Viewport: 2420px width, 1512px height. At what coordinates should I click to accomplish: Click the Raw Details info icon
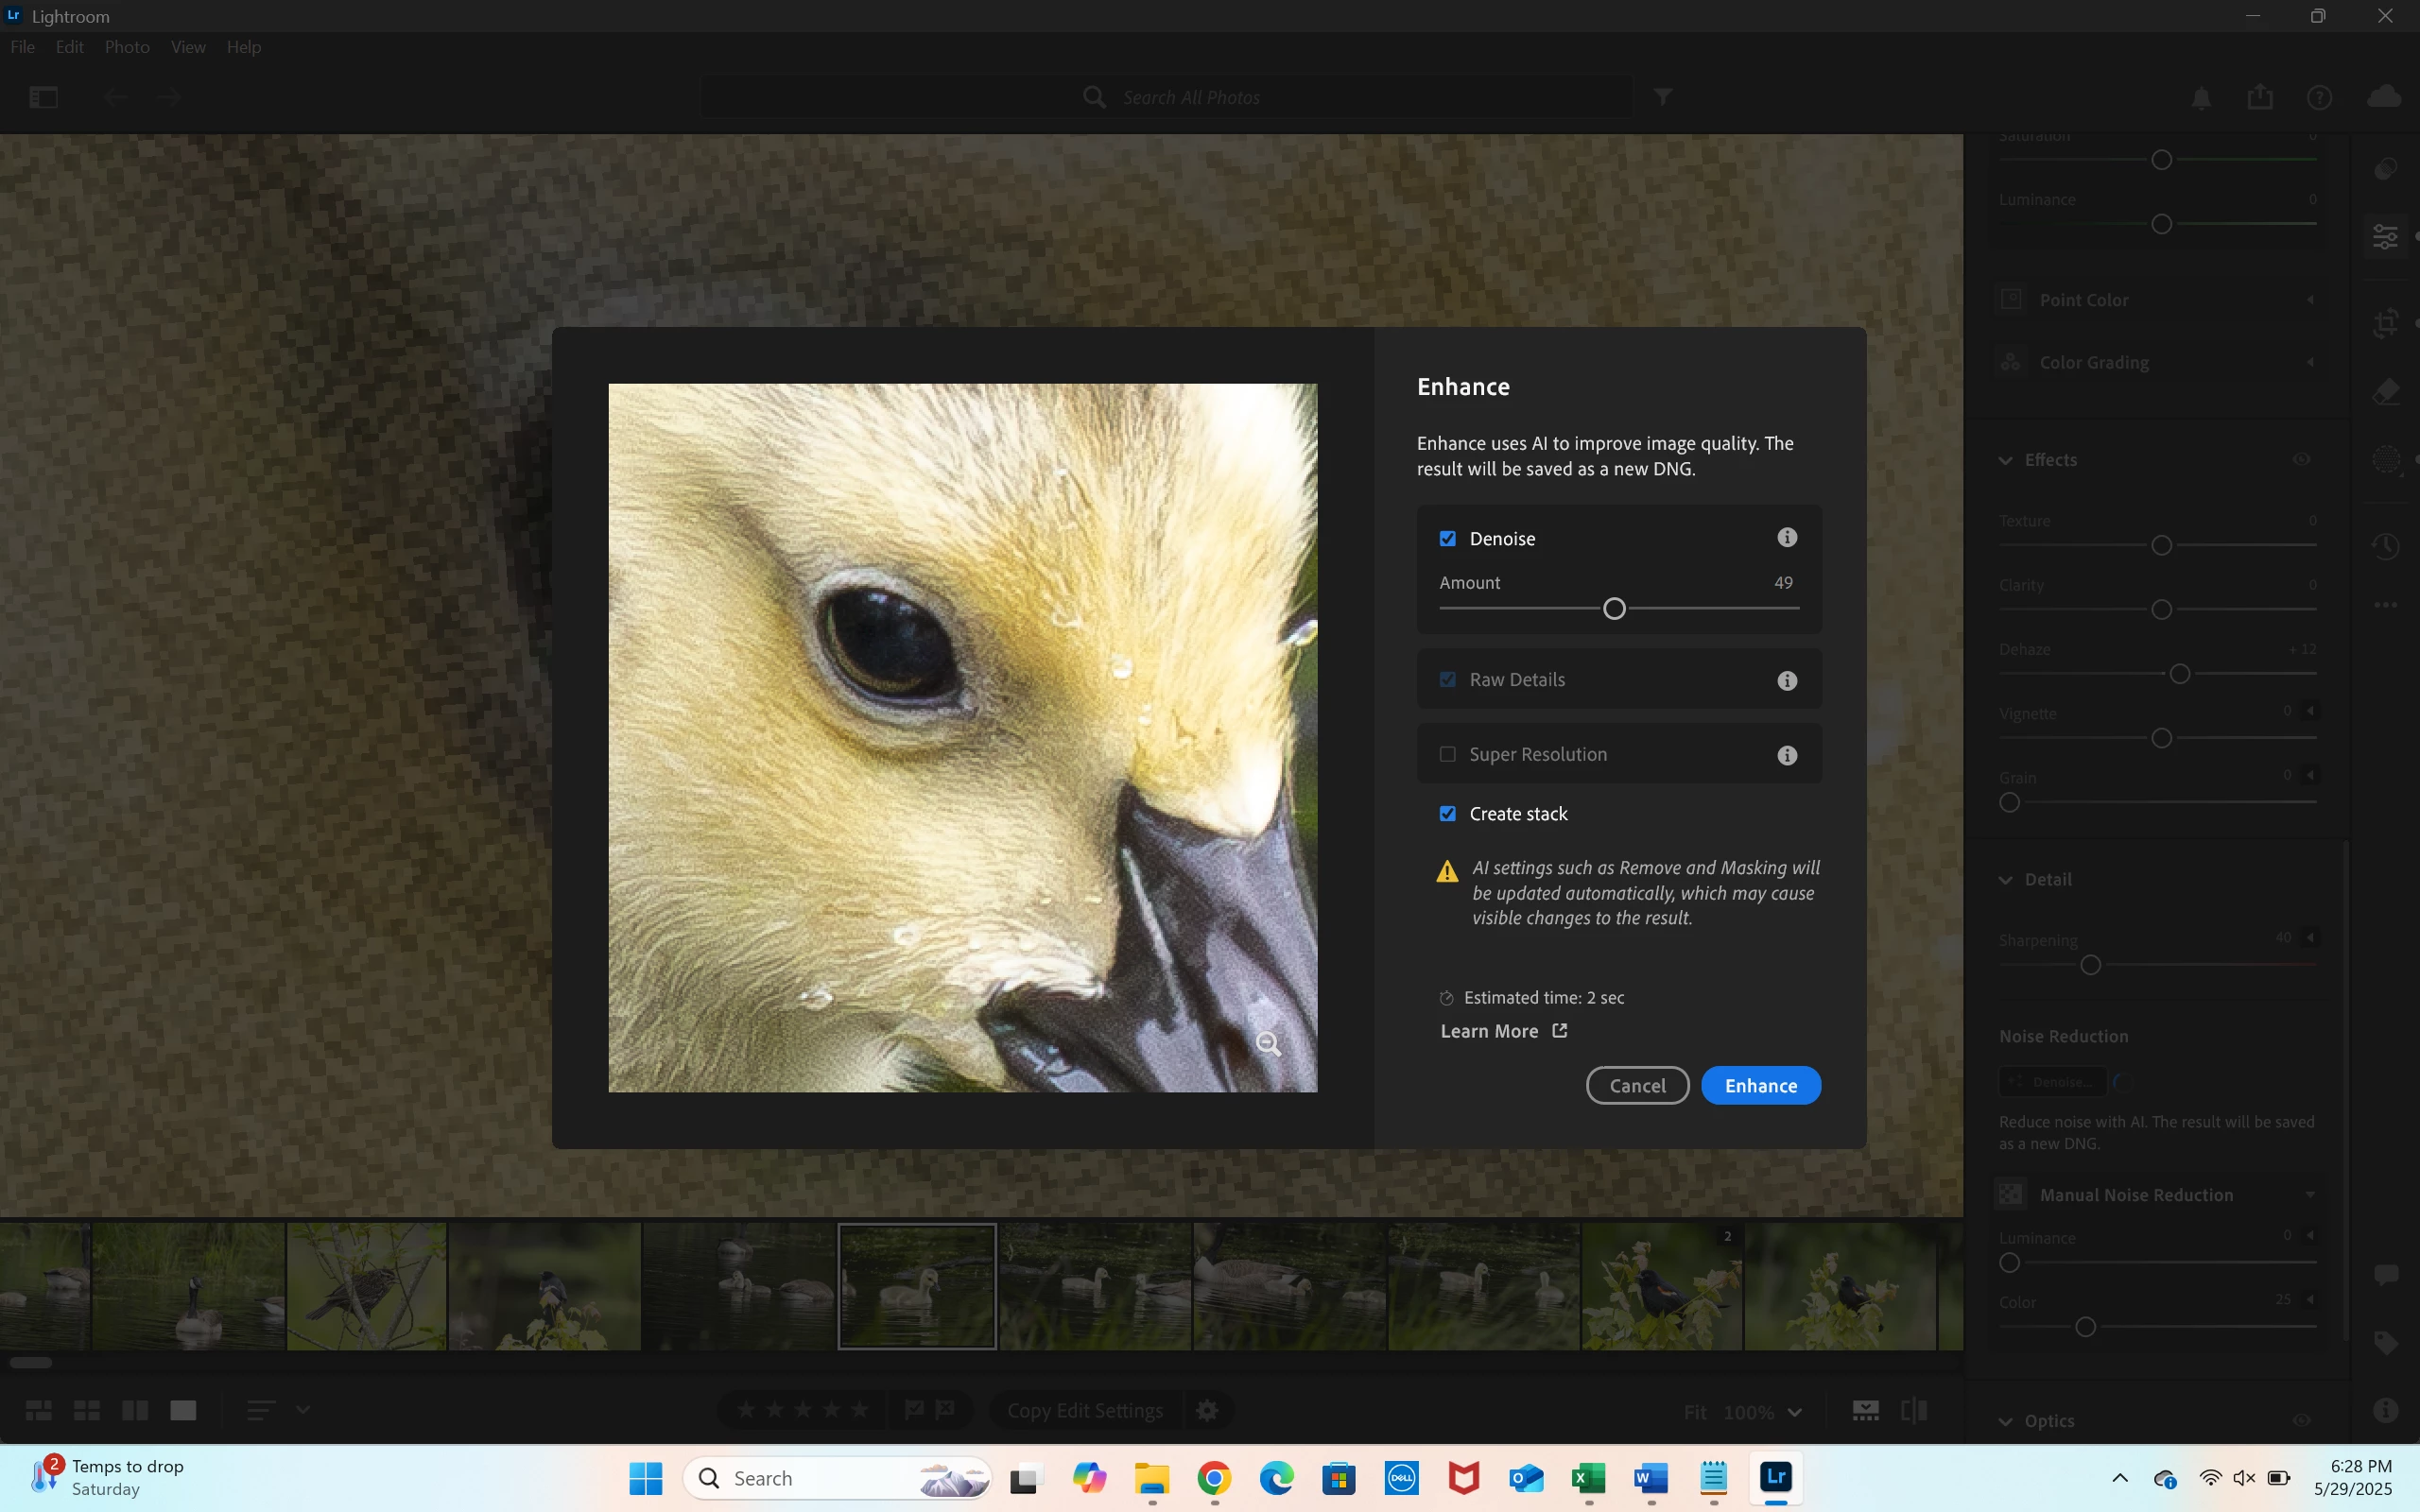click(x=1787, y=681)
